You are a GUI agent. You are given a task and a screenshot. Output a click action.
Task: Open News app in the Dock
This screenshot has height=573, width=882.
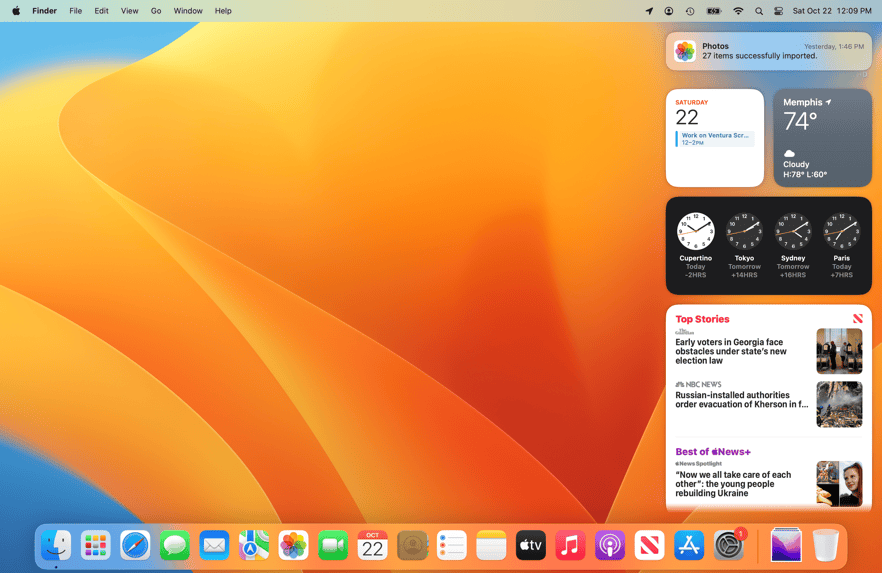pos(650,545)
